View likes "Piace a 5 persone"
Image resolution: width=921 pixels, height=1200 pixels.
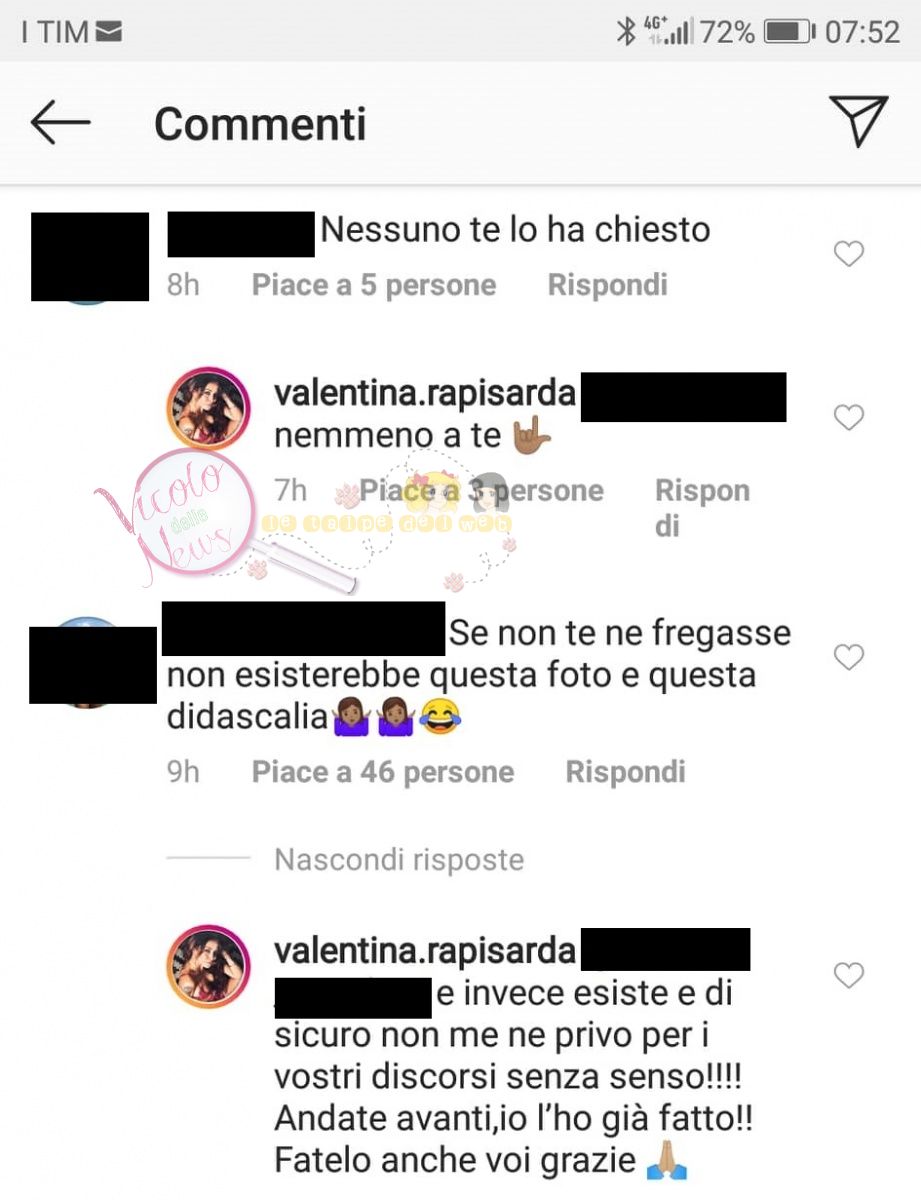point(374,285)
